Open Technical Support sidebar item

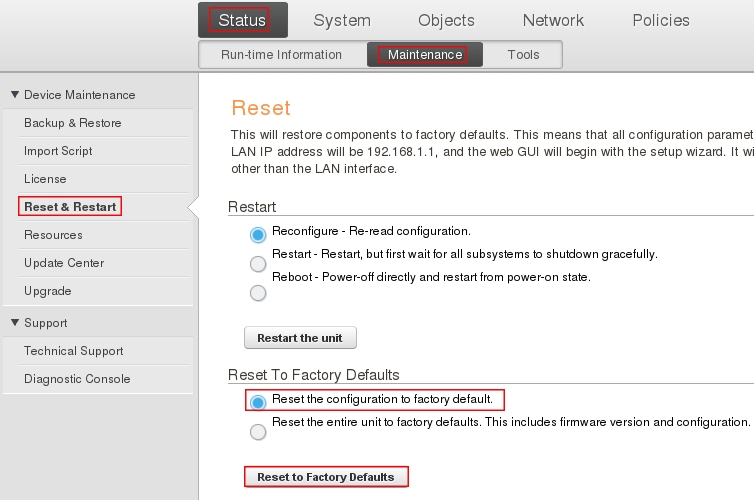[74, 351]
